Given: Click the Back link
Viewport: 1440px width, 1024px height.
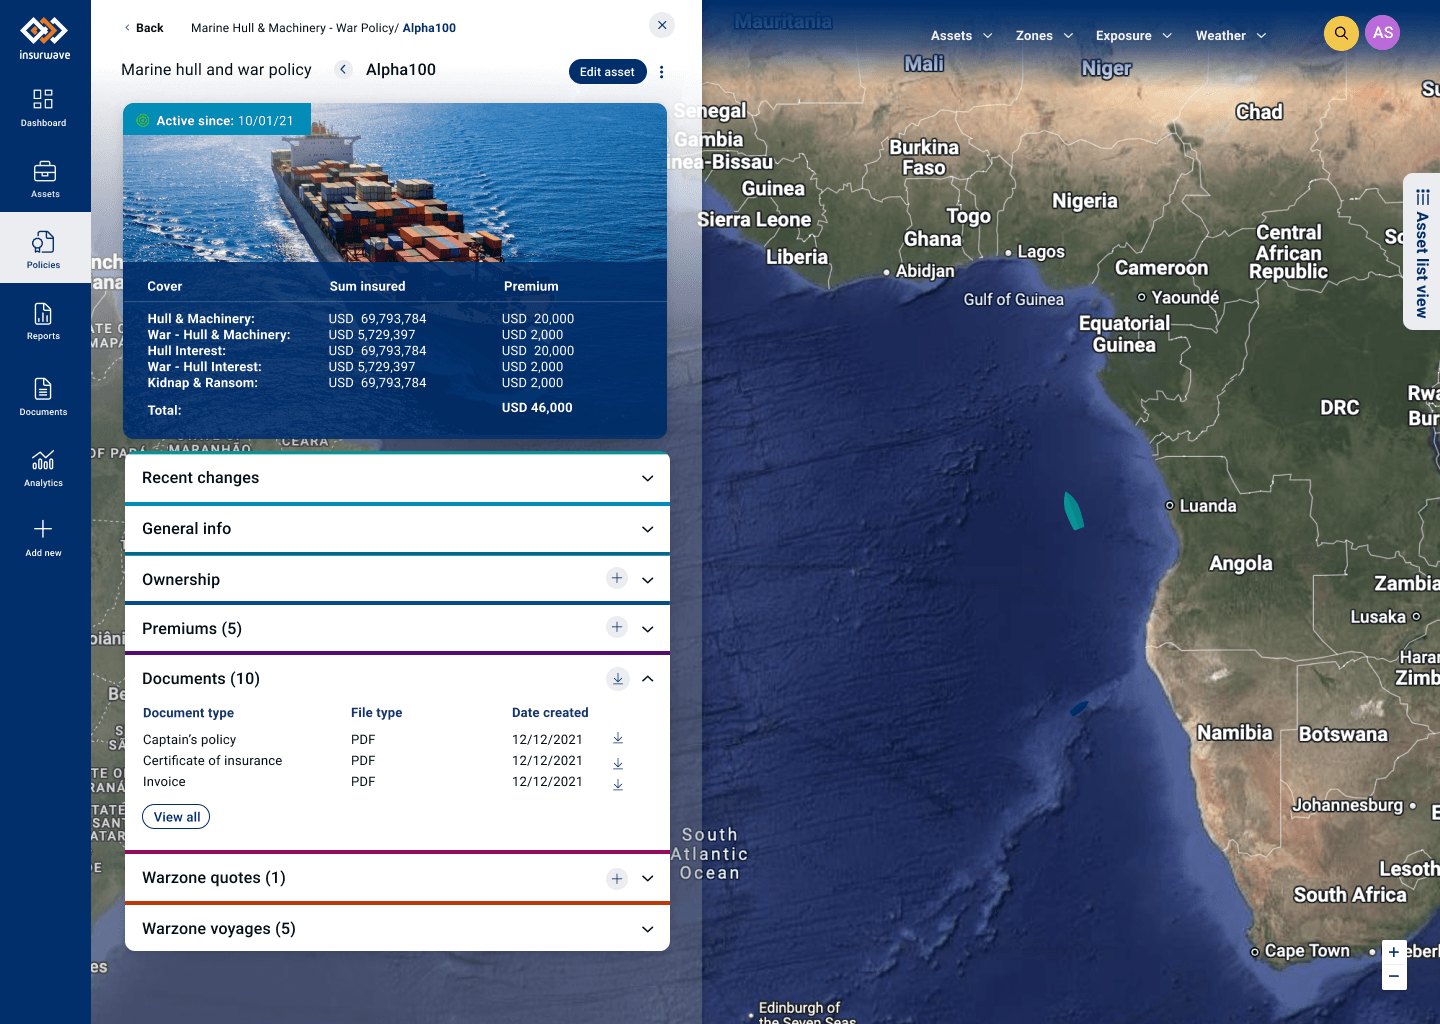Looking at the screenshot, I should [143, 28].
